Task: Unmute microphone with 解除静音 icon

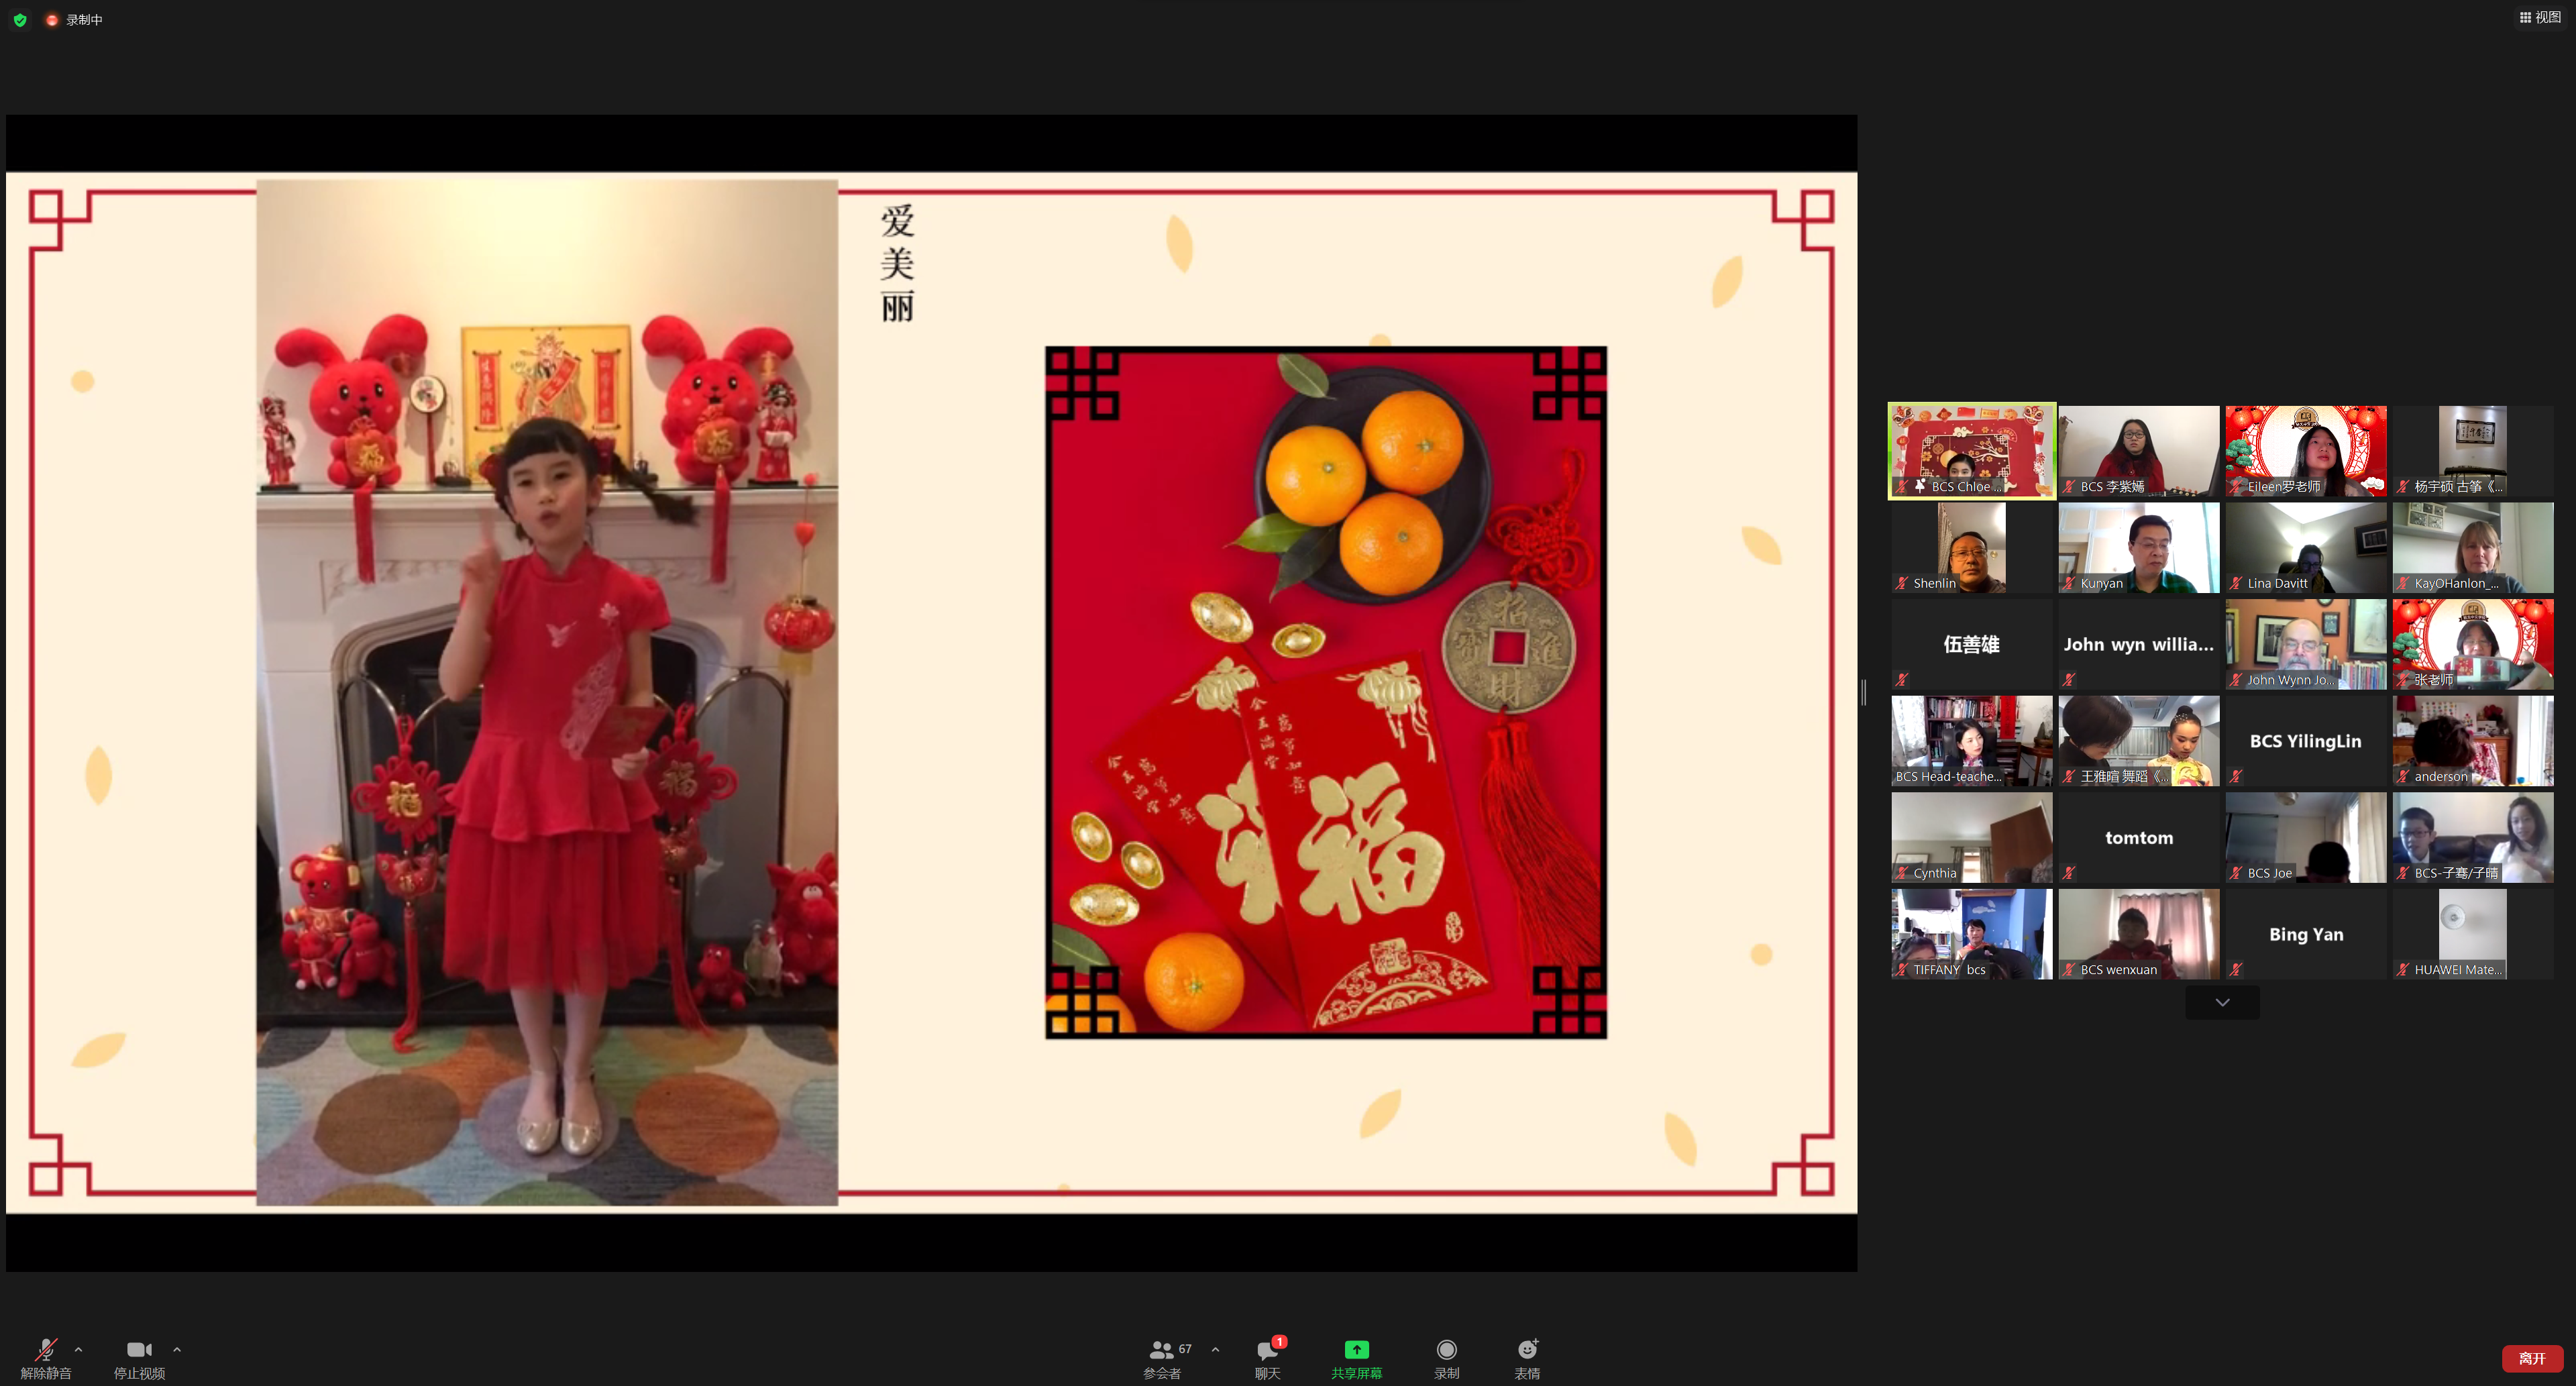Action: point(45,1350)
